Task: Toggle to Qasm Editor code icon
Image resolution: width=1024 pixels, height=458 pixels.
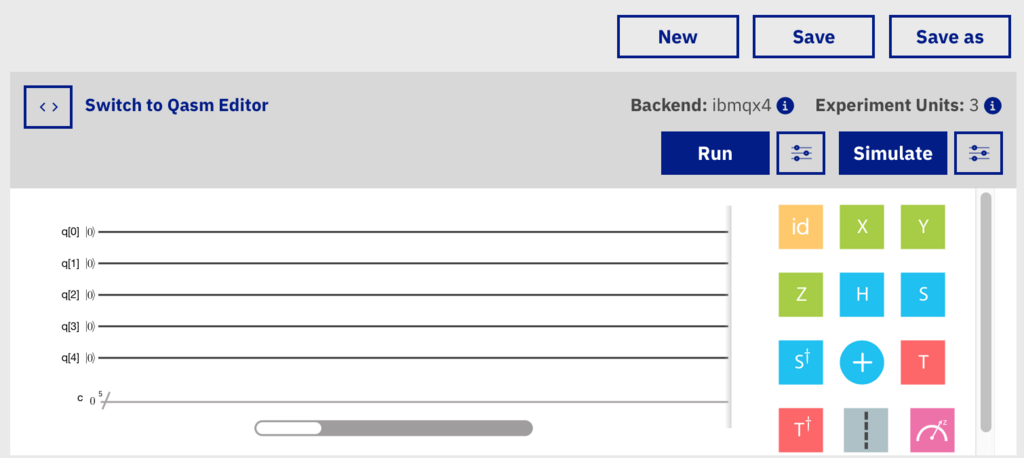Action: click(x=48, y=106)
